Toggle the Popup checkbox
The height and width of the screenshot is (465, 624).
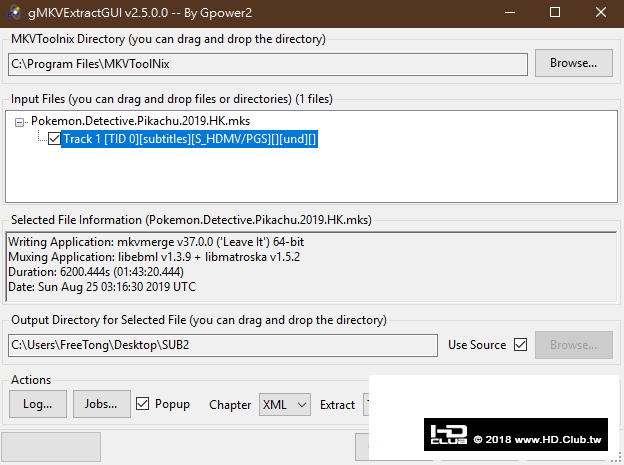tap(142, 404)
